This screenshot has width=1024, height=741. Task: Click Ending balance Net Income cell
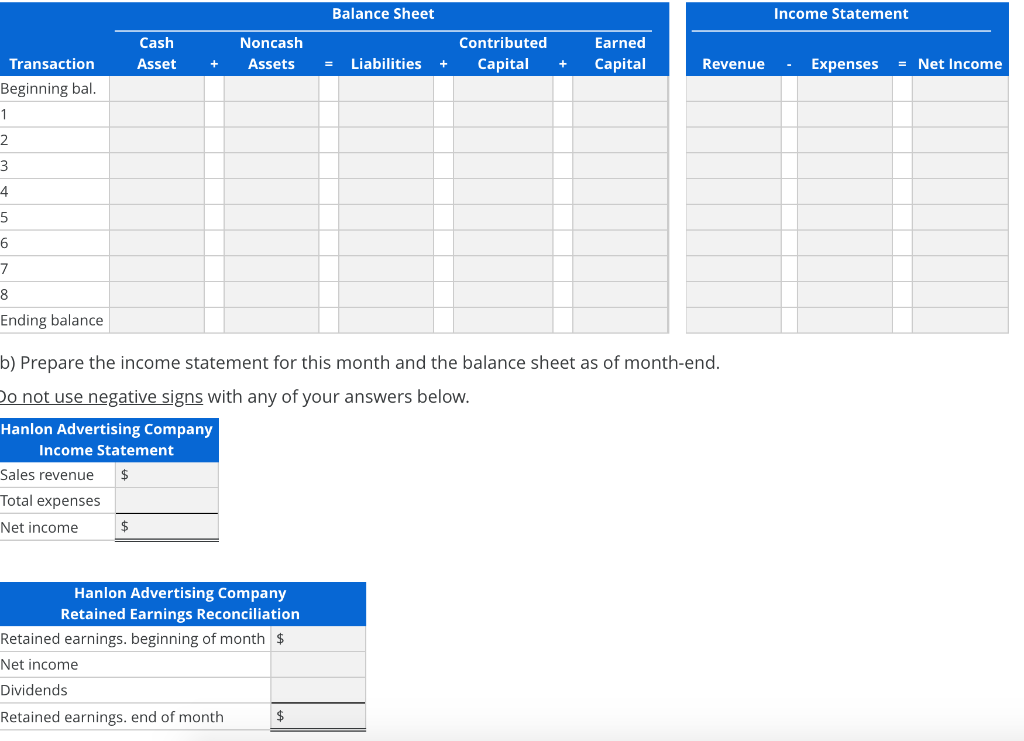click(959, 320)
